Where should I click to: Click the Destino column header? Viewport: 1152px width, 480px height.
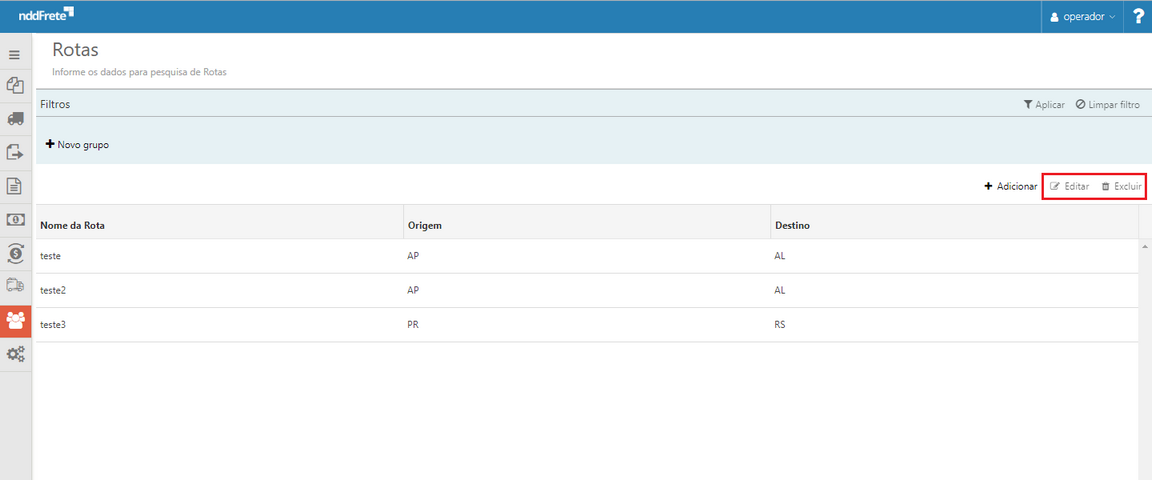tap(792, 225)
